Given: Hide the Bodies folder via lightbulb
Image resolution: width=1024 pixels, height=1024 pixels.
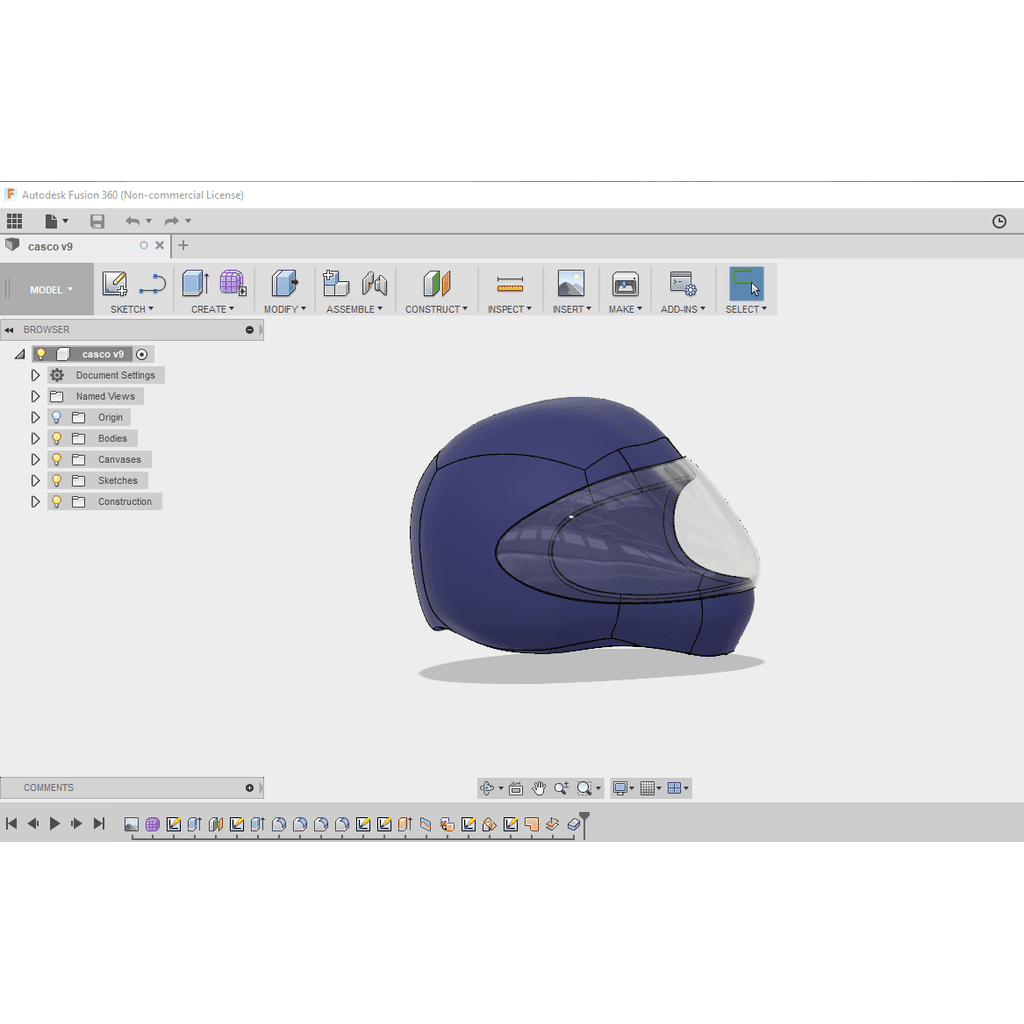Looking at the screenshot, I should [57, 438].
